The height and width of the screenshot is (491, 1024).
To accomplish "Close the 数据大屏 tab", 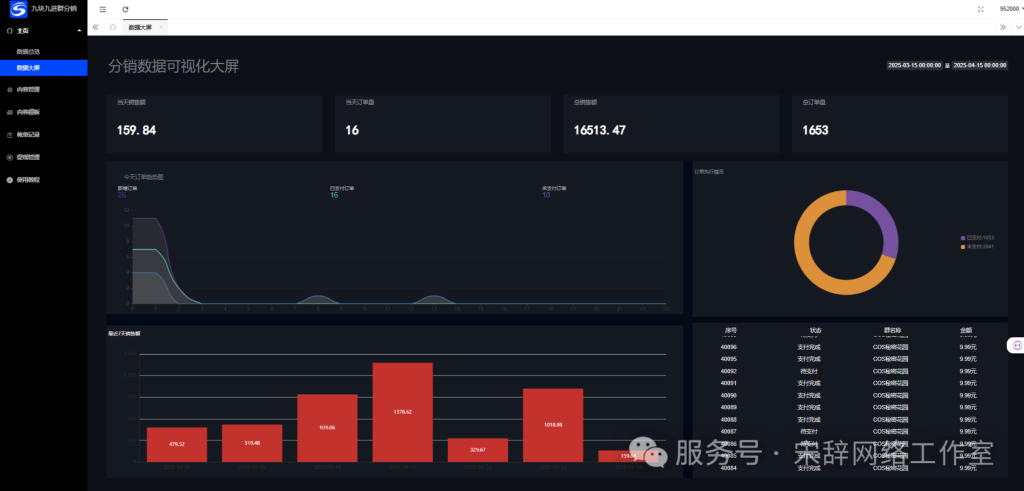I will point(162,27).
